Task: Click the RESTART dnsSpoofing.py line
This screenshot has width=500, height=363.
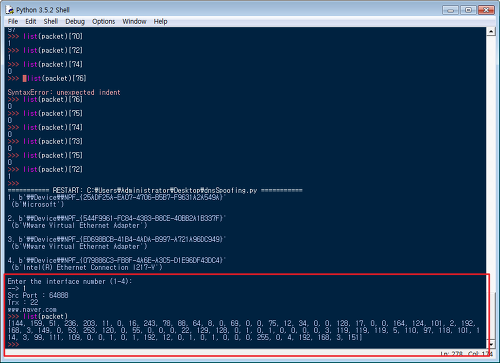Action: 155,190
